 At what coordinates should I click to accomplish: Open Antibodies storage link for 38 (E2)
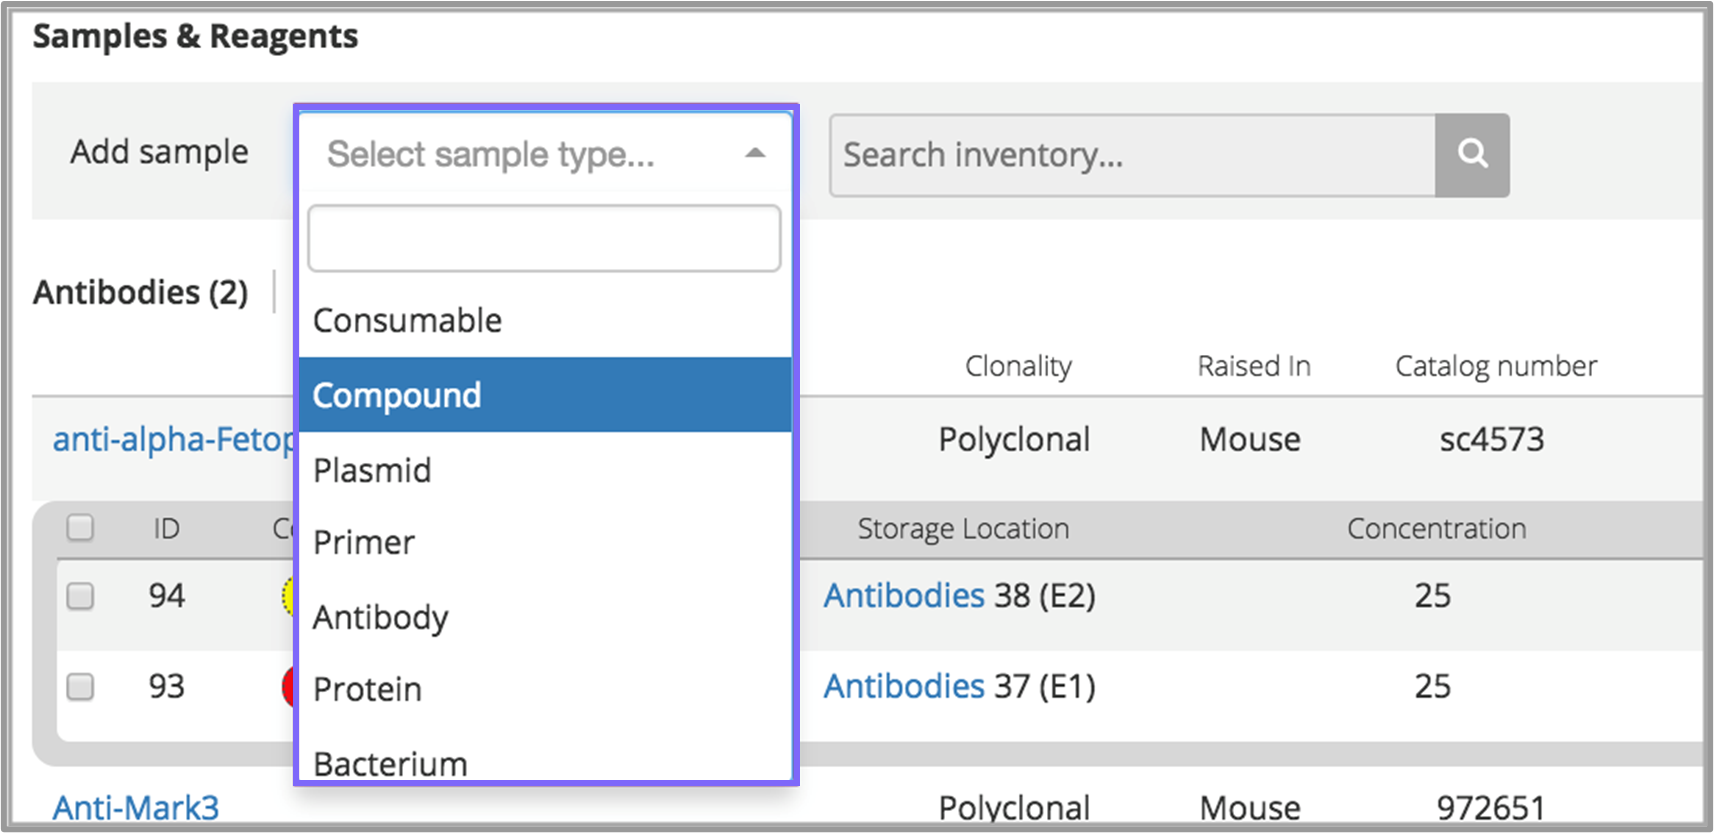coord(904,596)
